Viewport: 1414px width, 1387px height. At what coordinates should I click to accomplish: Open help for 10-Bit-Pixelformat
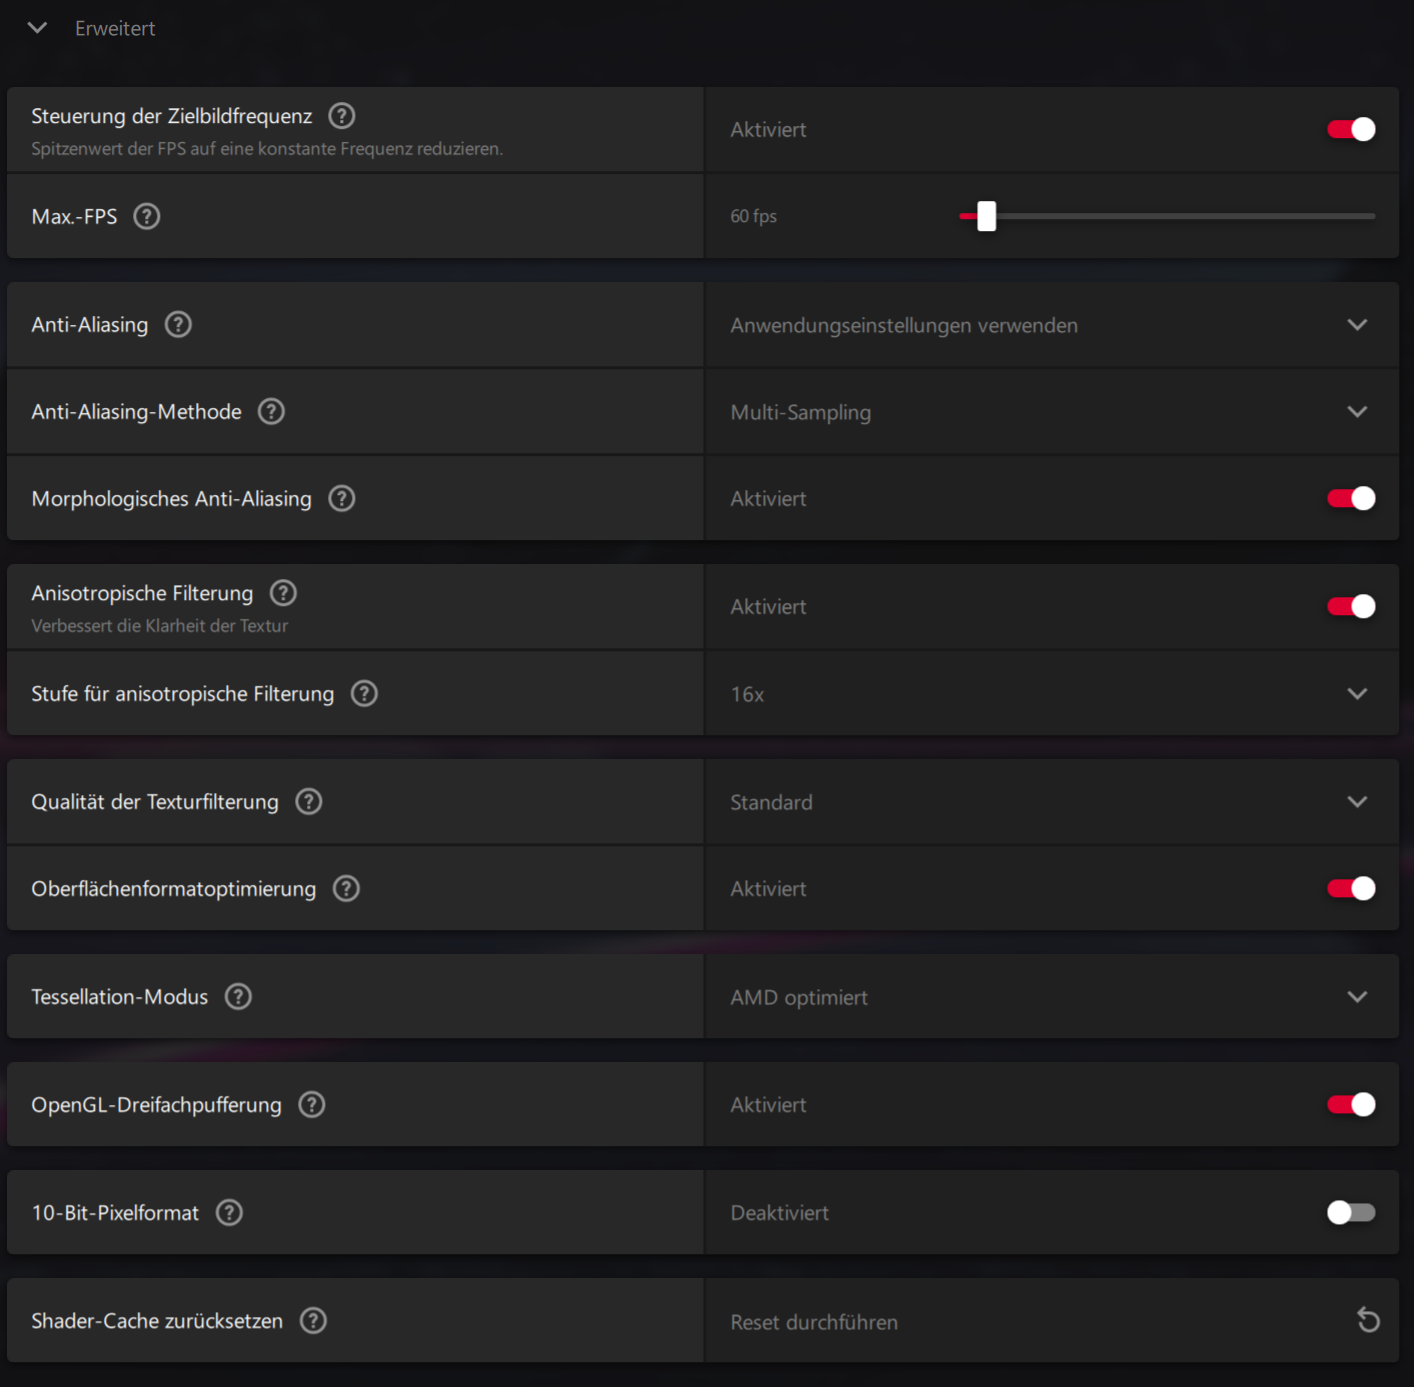click(x=230, y=1213)
